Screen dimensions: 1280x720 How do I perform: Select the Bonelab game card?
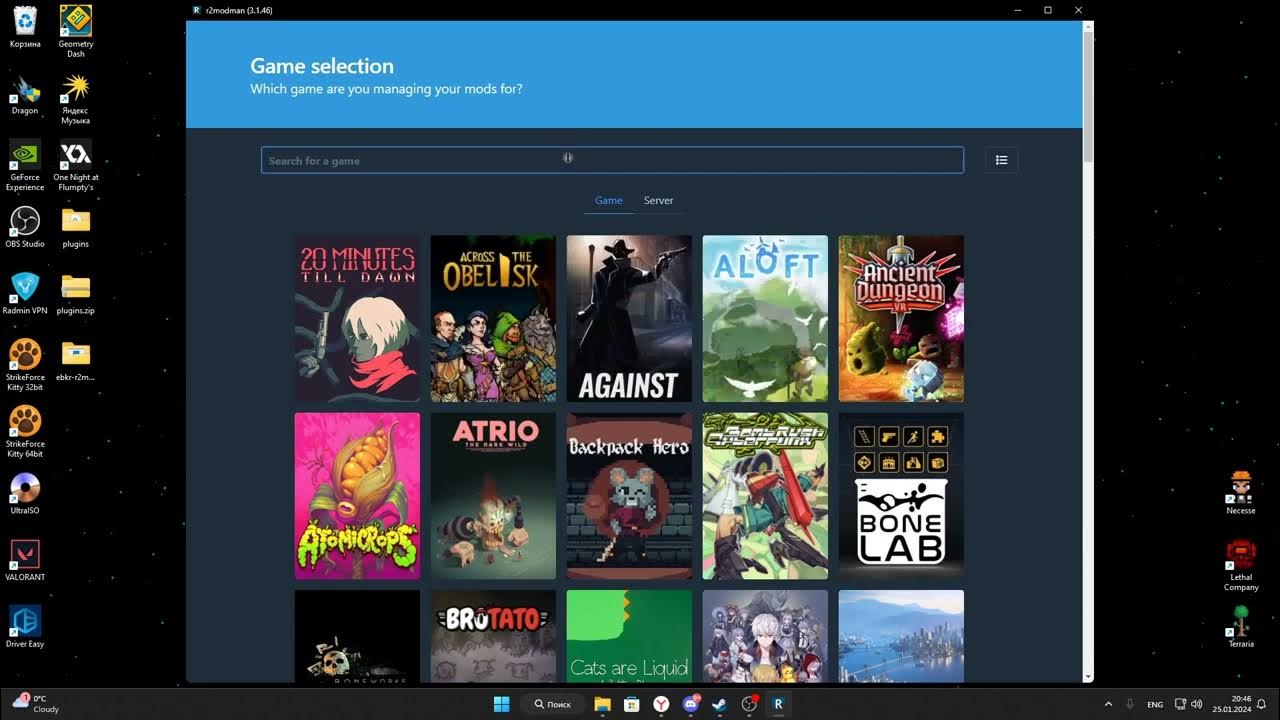[901, 496]
